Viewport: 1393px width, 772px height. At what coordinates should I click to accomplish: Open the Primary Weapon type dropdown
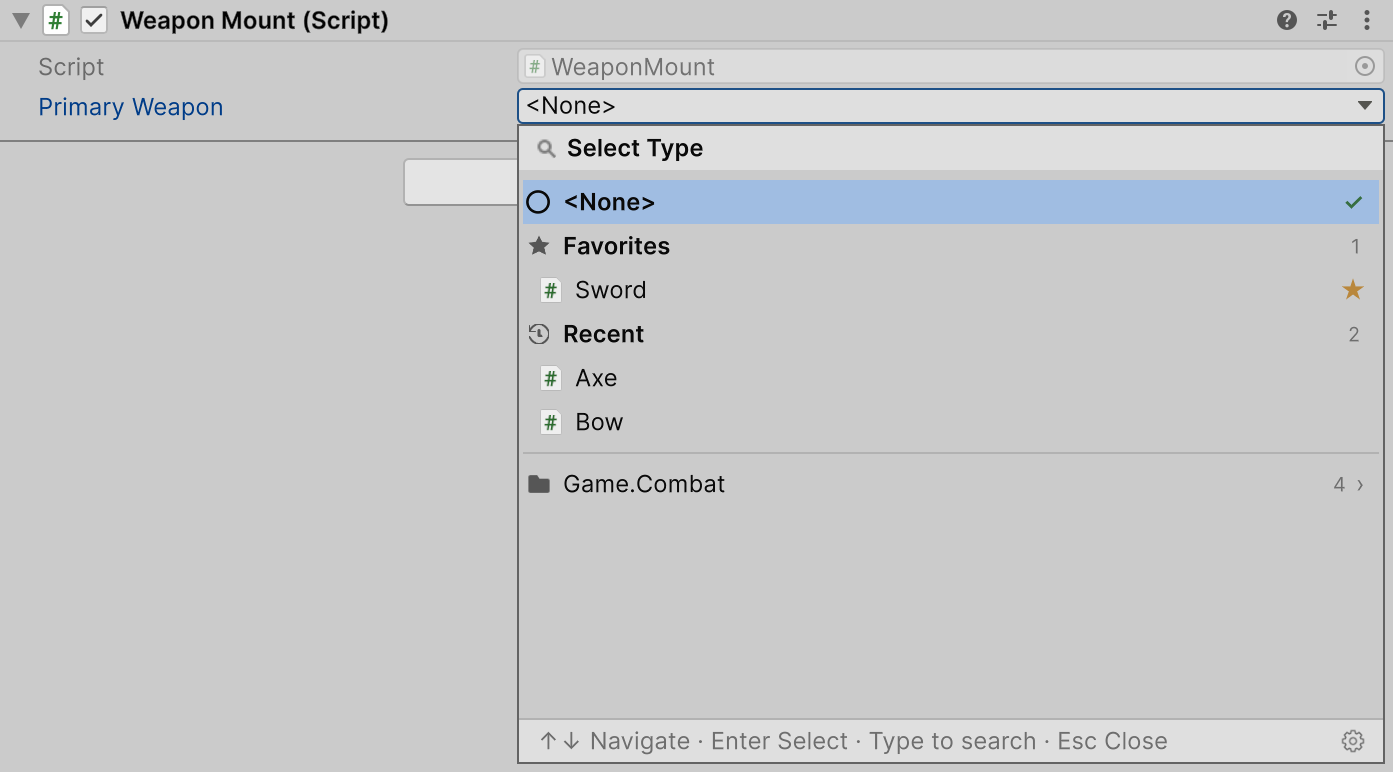click(951, 106)
